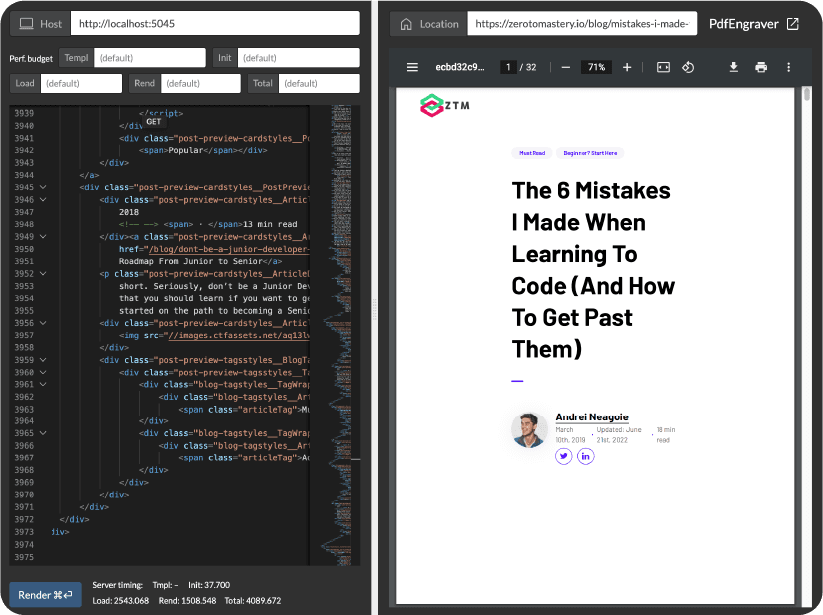Collapse code fold at line 3956
Screen dimensions: 823x615
point(43,323)
